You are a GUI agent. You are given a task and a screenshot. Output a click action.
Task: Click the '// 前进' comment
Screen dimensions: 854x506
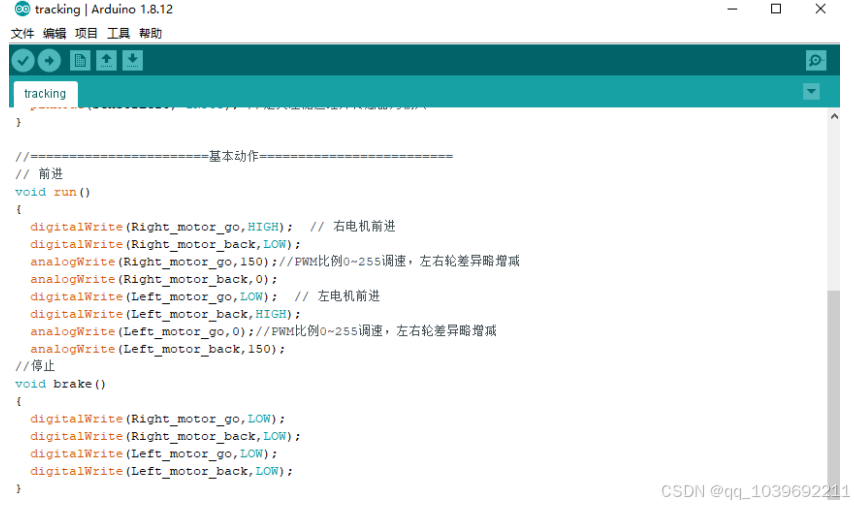coord(39,174)
